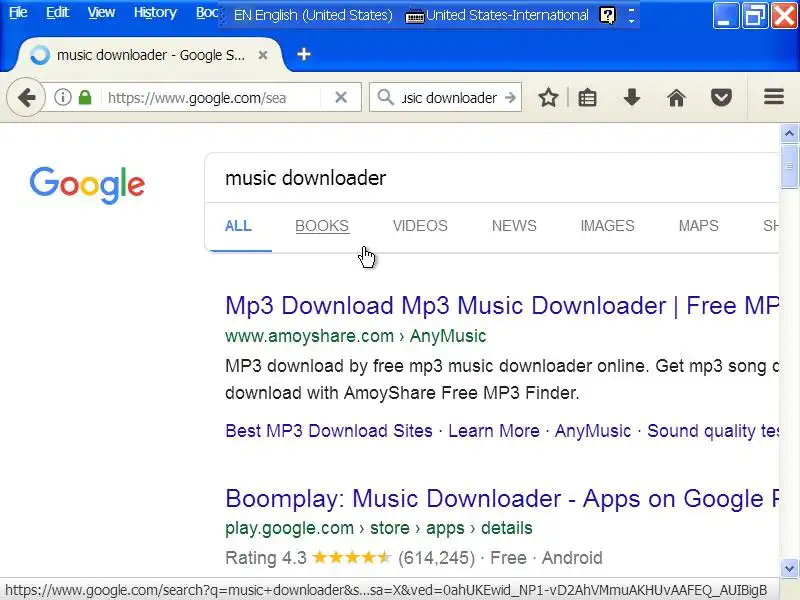The height and width of the screenshot is (600, 800).
Task: Select EN English (United States) language
Action: point(313,15)
